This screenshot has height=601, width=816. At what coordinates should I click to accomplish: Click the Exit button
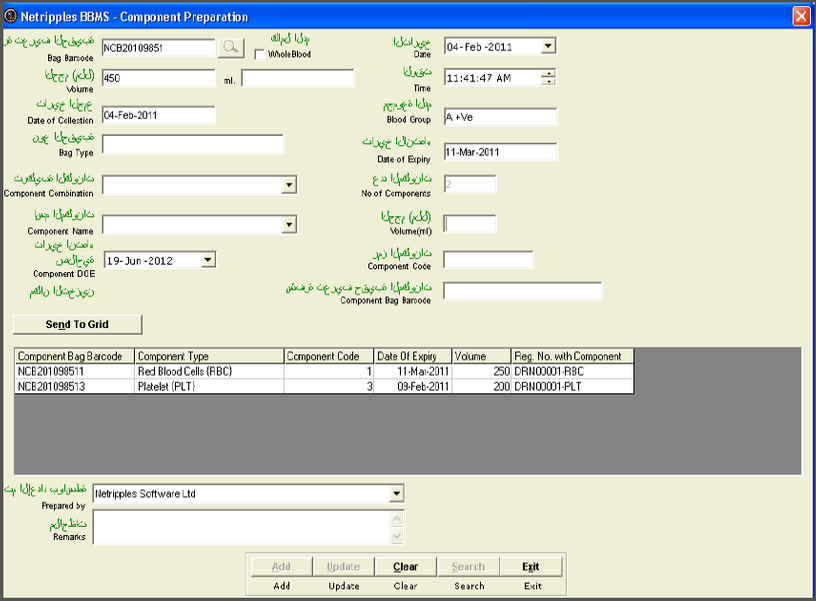pos(531,567)
